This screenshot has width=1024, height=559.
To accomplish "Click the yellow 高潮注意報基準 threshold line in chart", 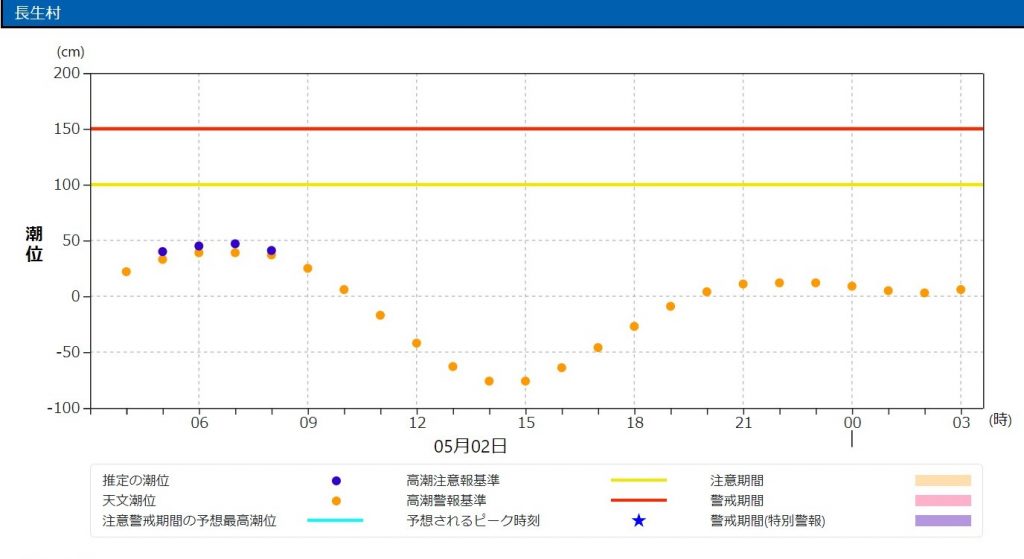I will coord(537,185).
